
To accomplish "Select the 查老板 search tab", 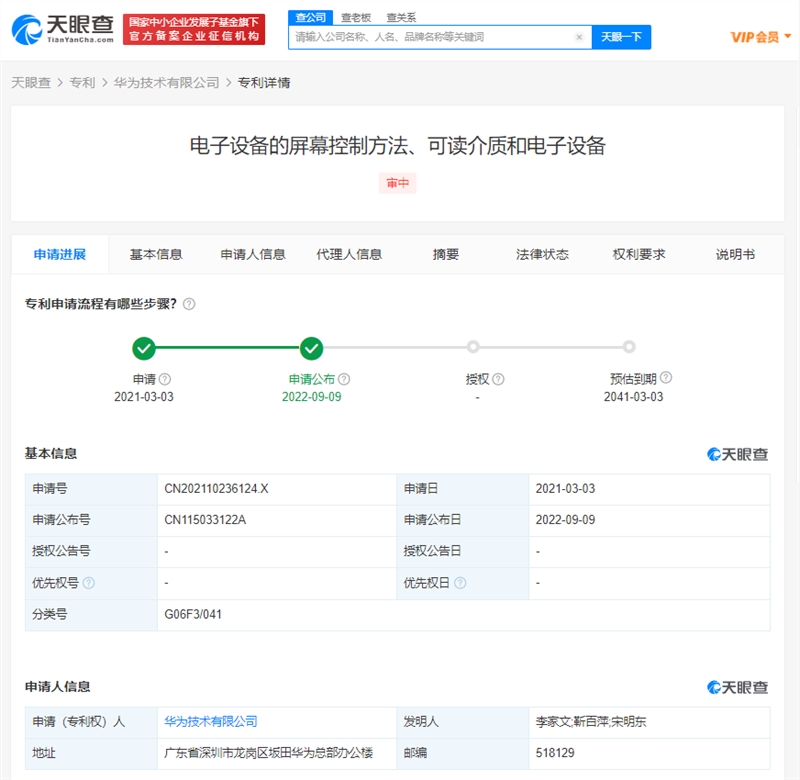I will 356,17.
